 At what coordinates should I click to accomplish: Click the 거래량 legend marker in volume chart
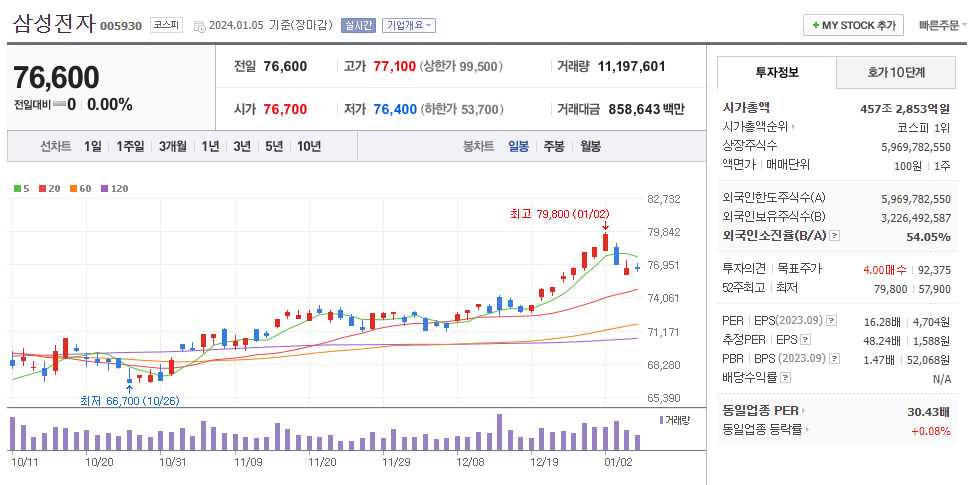pos(662,419)
